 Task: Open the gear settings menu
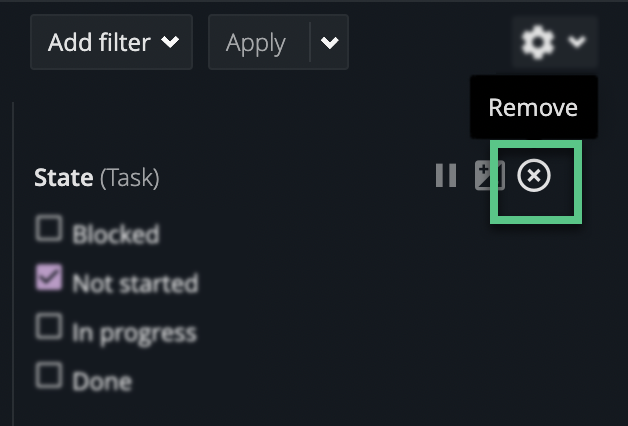click(538, 42)
